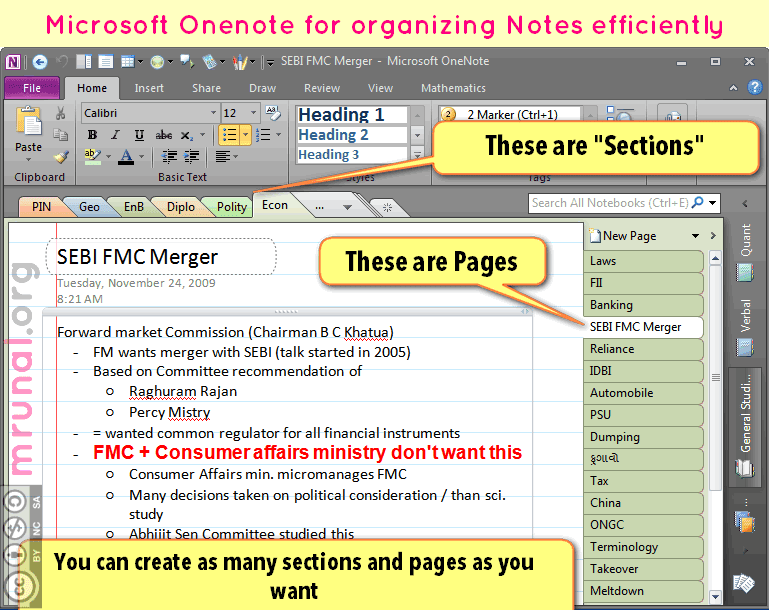
Task: Open the Polity section tab
Action: (x=231, y=207)
